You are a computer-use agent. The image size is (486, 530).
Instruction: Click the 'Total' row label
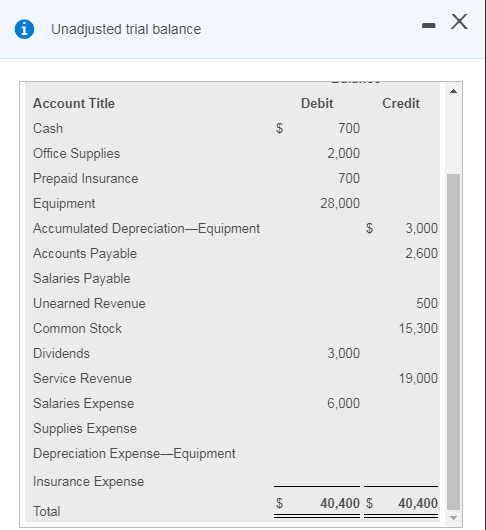[47, 511]
